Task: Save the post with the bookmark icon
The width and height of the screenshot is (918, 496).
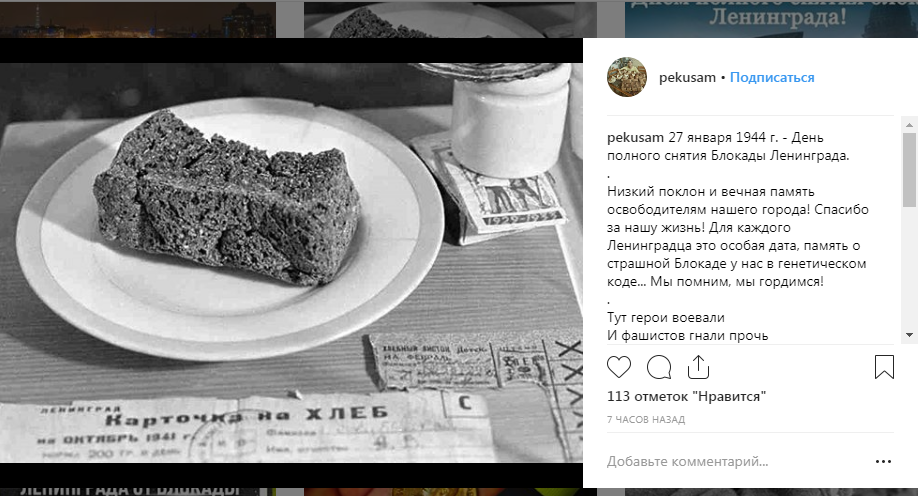Action: [884, 367]
